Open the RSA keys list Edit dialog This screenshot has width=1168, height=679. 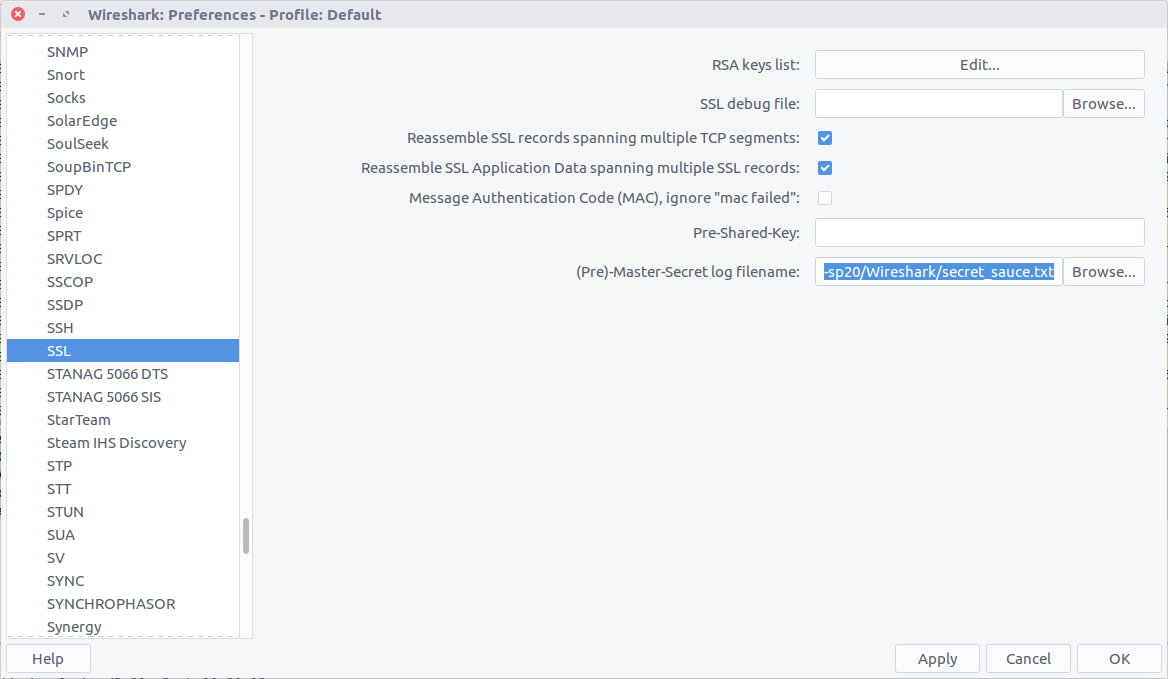[x=979, y=65]
